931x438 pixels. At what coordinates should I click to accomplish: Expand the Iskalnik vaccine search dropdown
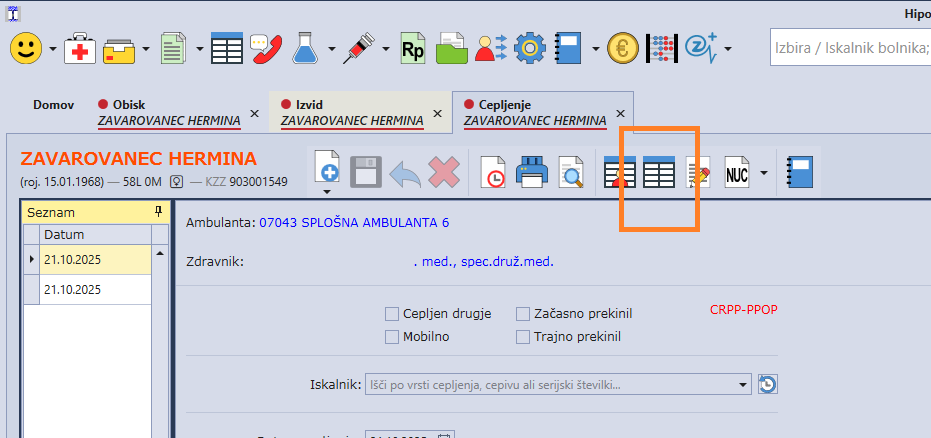(x=742, y=384)
